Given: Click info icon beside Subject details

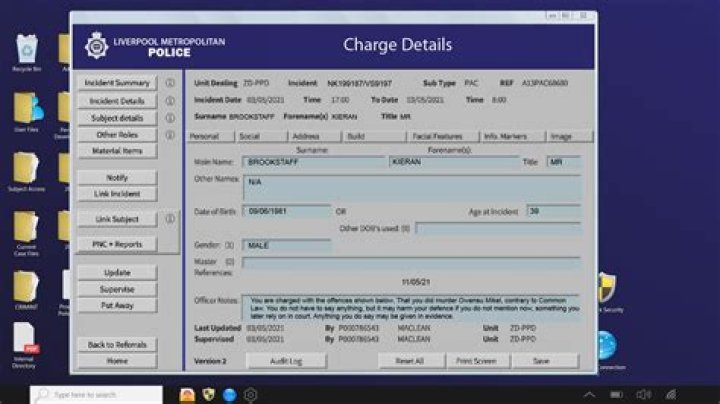Looking at the screenshot, I should coord(170,118).
